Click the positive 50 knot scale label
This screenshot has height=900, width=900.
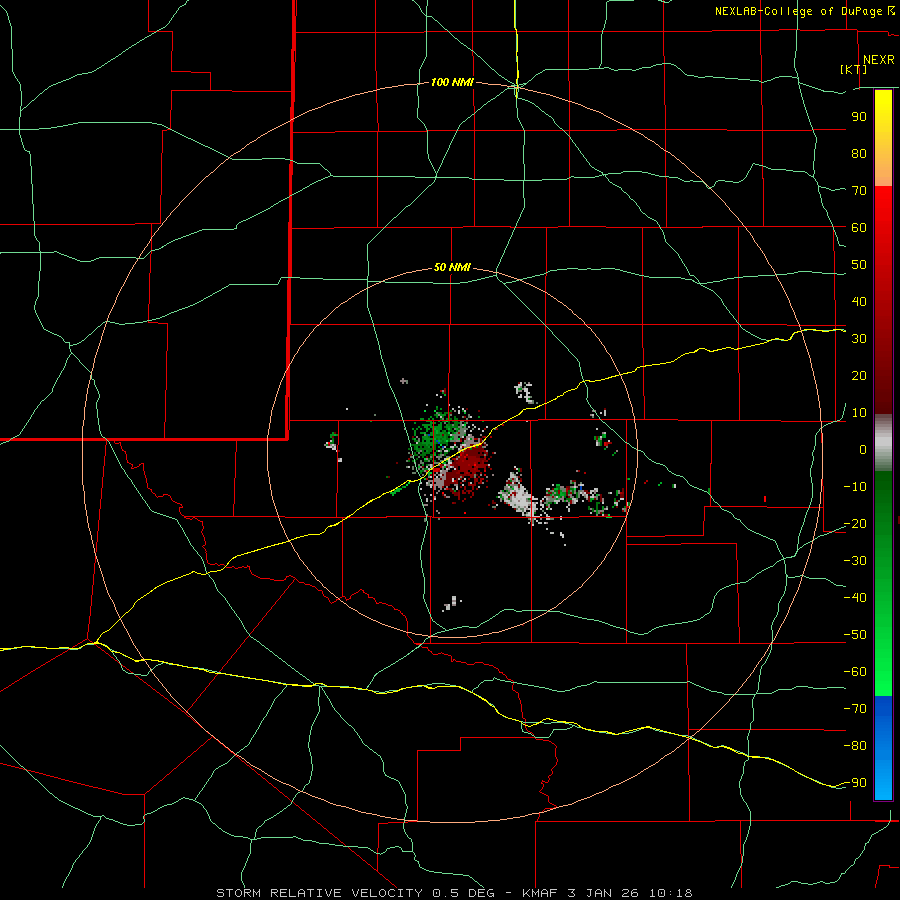859,265
